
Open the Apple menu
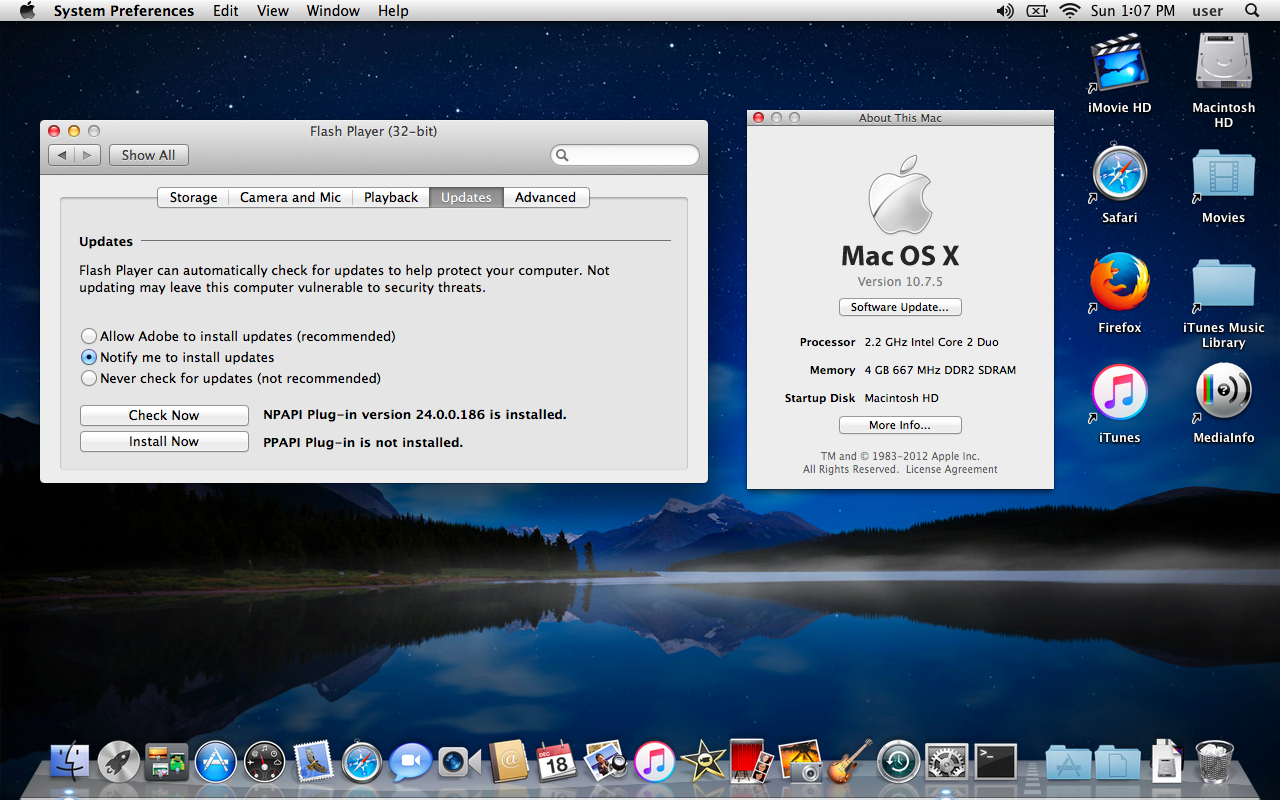click(x=27, y=11)
